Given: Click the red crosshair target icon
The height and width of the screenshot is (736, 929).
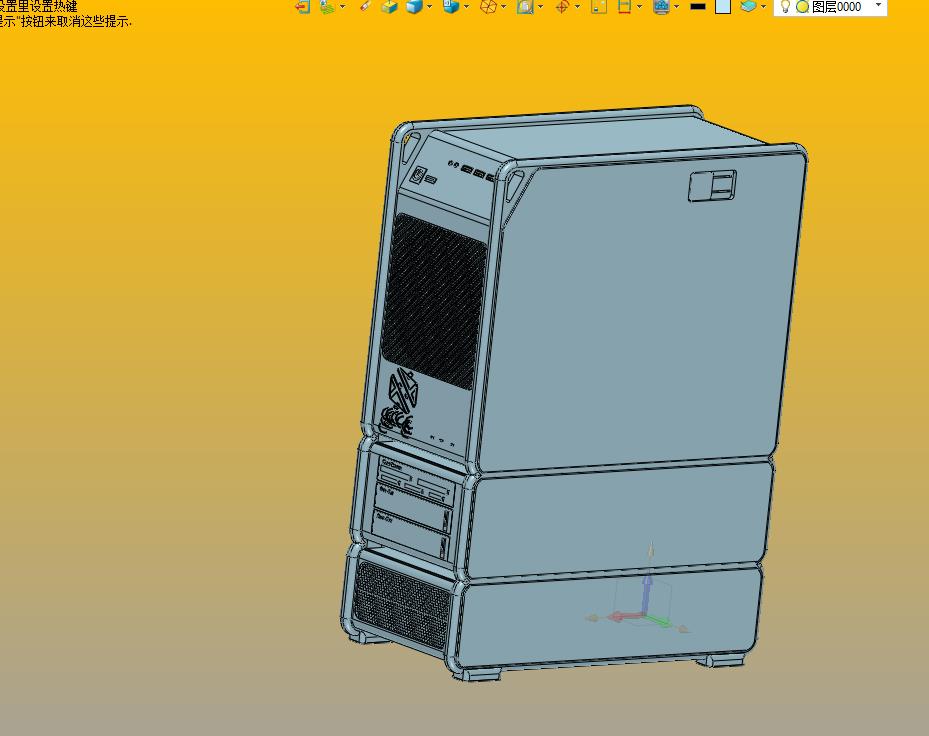Looking at the screenshot, I should (x=562, y=7).
